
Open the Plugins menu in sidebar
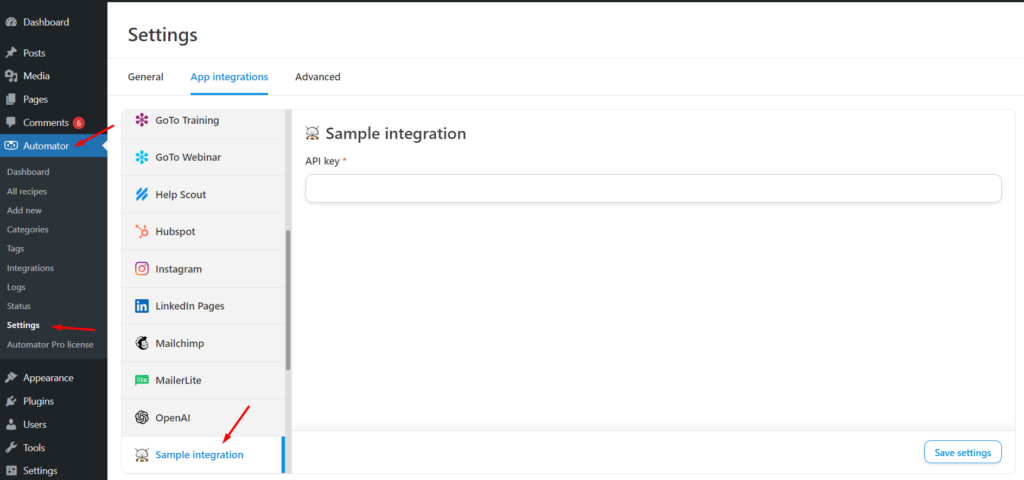coord(38,401)
